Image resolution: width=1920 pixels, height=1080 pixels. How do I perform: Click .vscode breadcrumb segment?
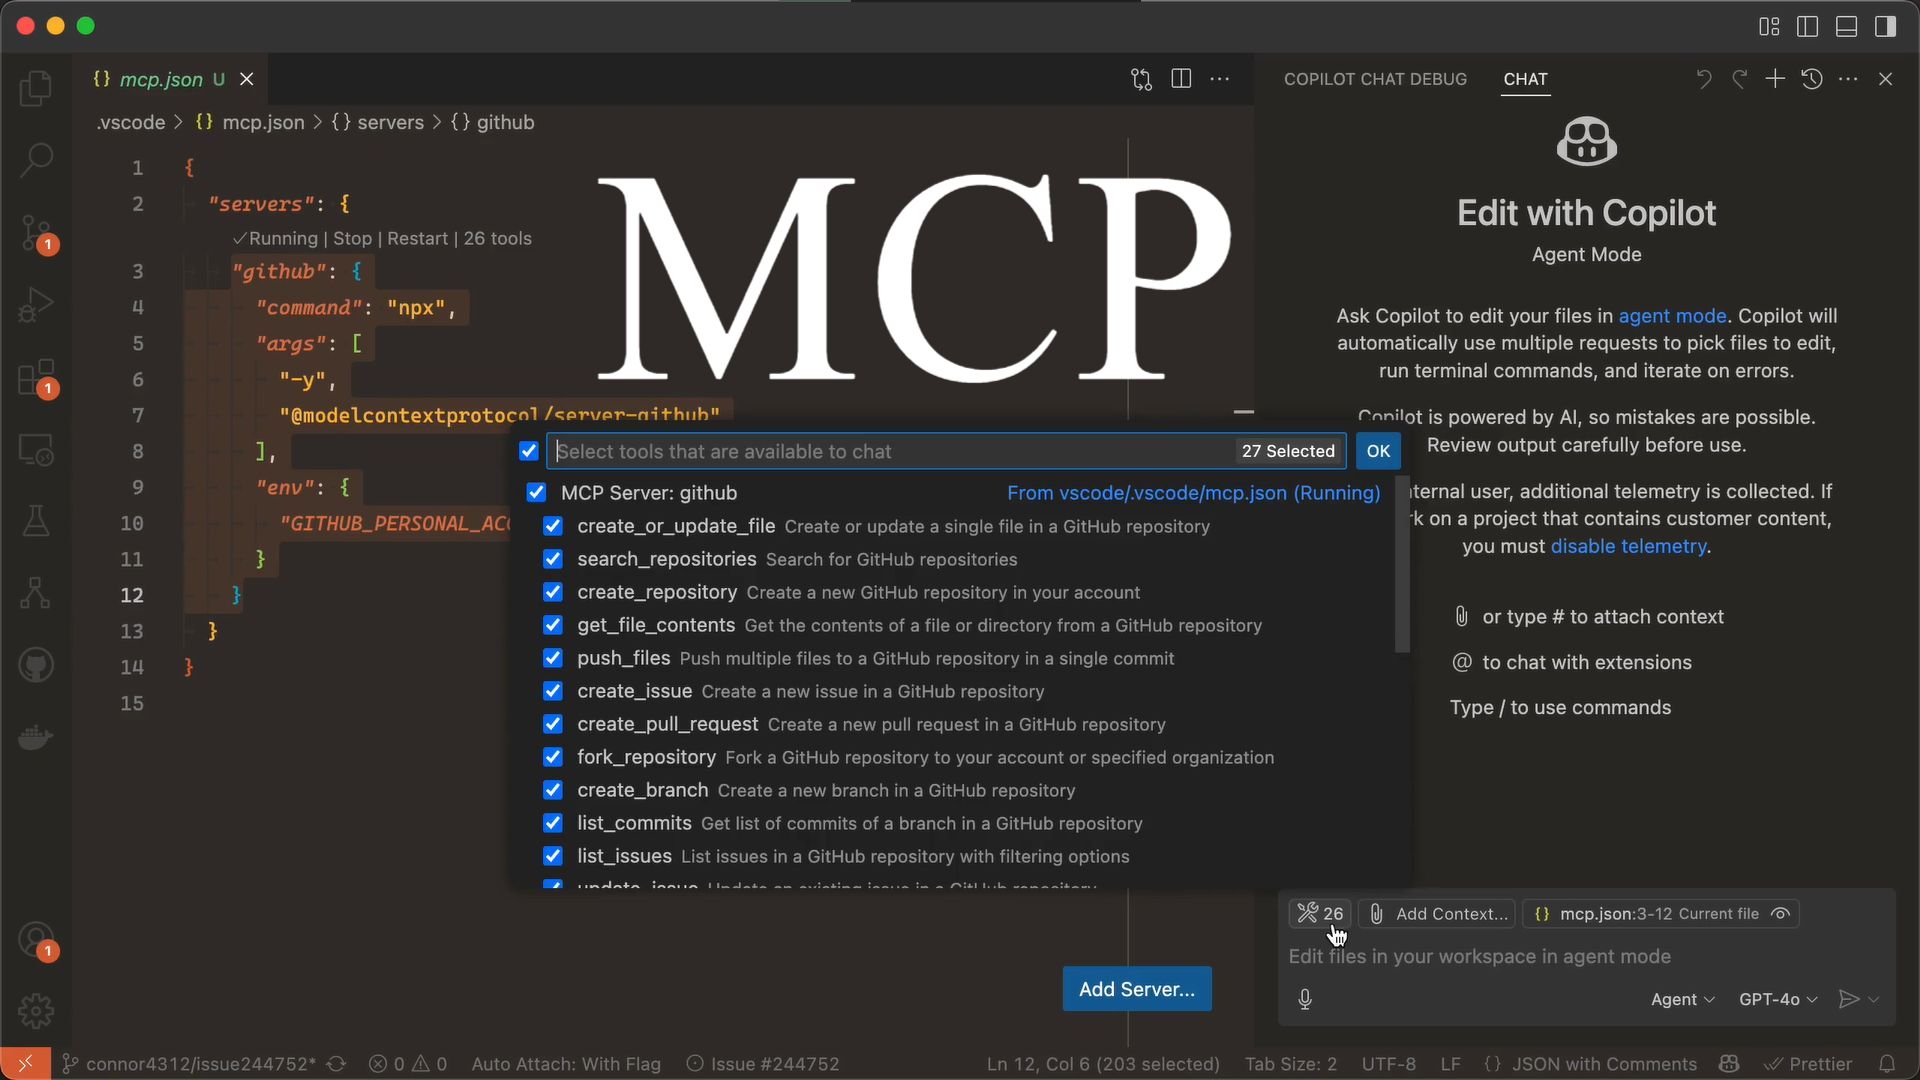[x=131, y=122]
